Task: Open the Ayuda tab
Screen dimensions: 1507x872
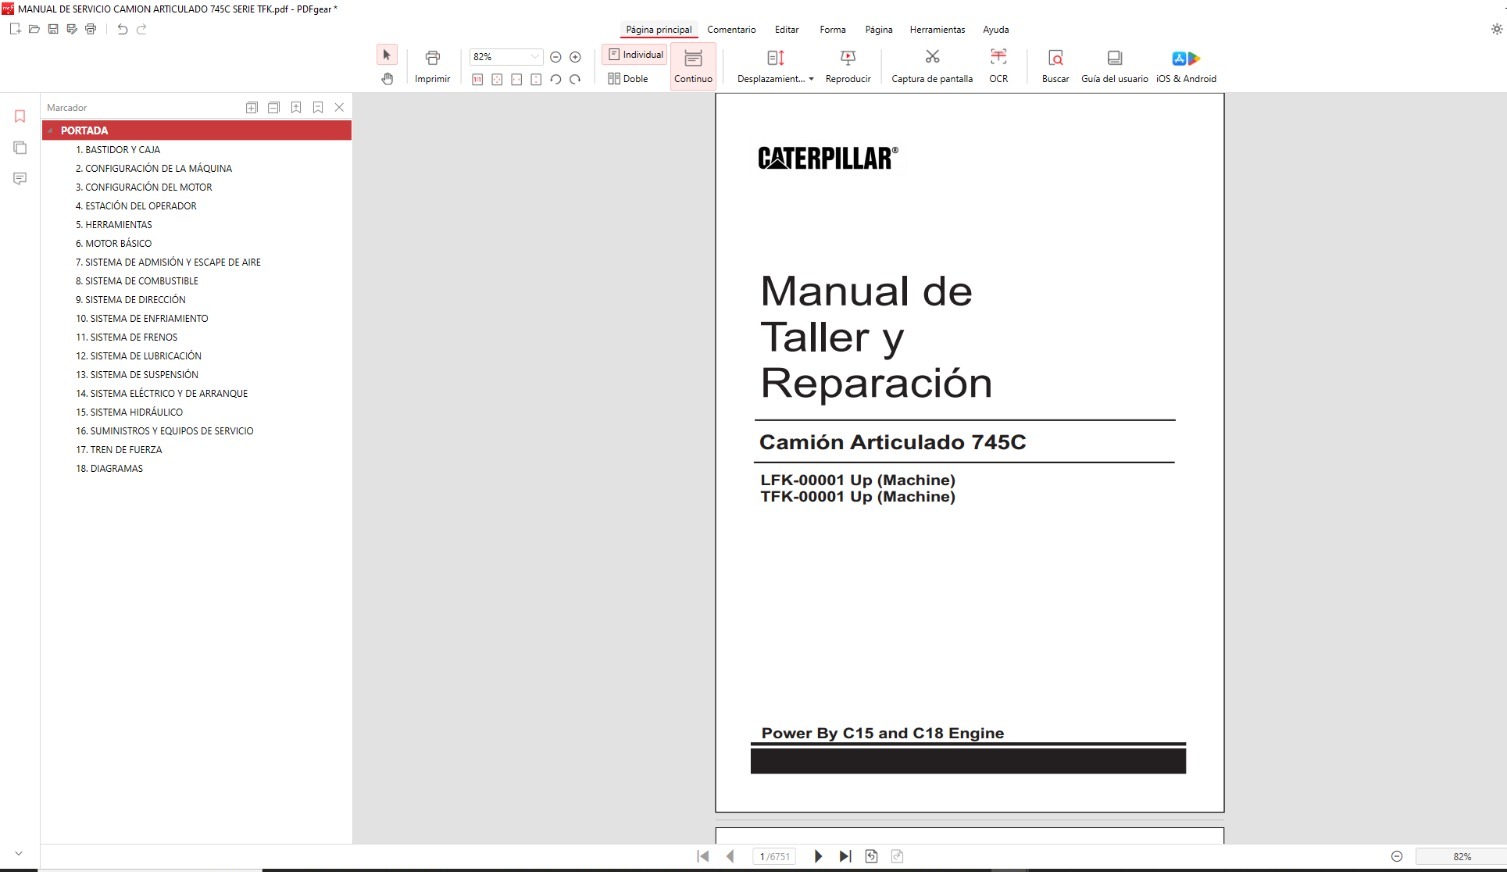Action: coord(995,30)
